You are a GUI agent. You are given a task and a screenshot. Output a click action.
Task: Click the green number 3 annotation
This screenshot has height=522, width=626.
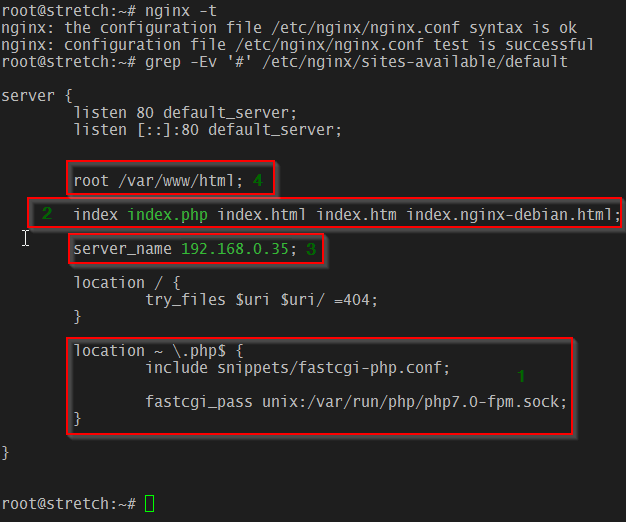311,249
